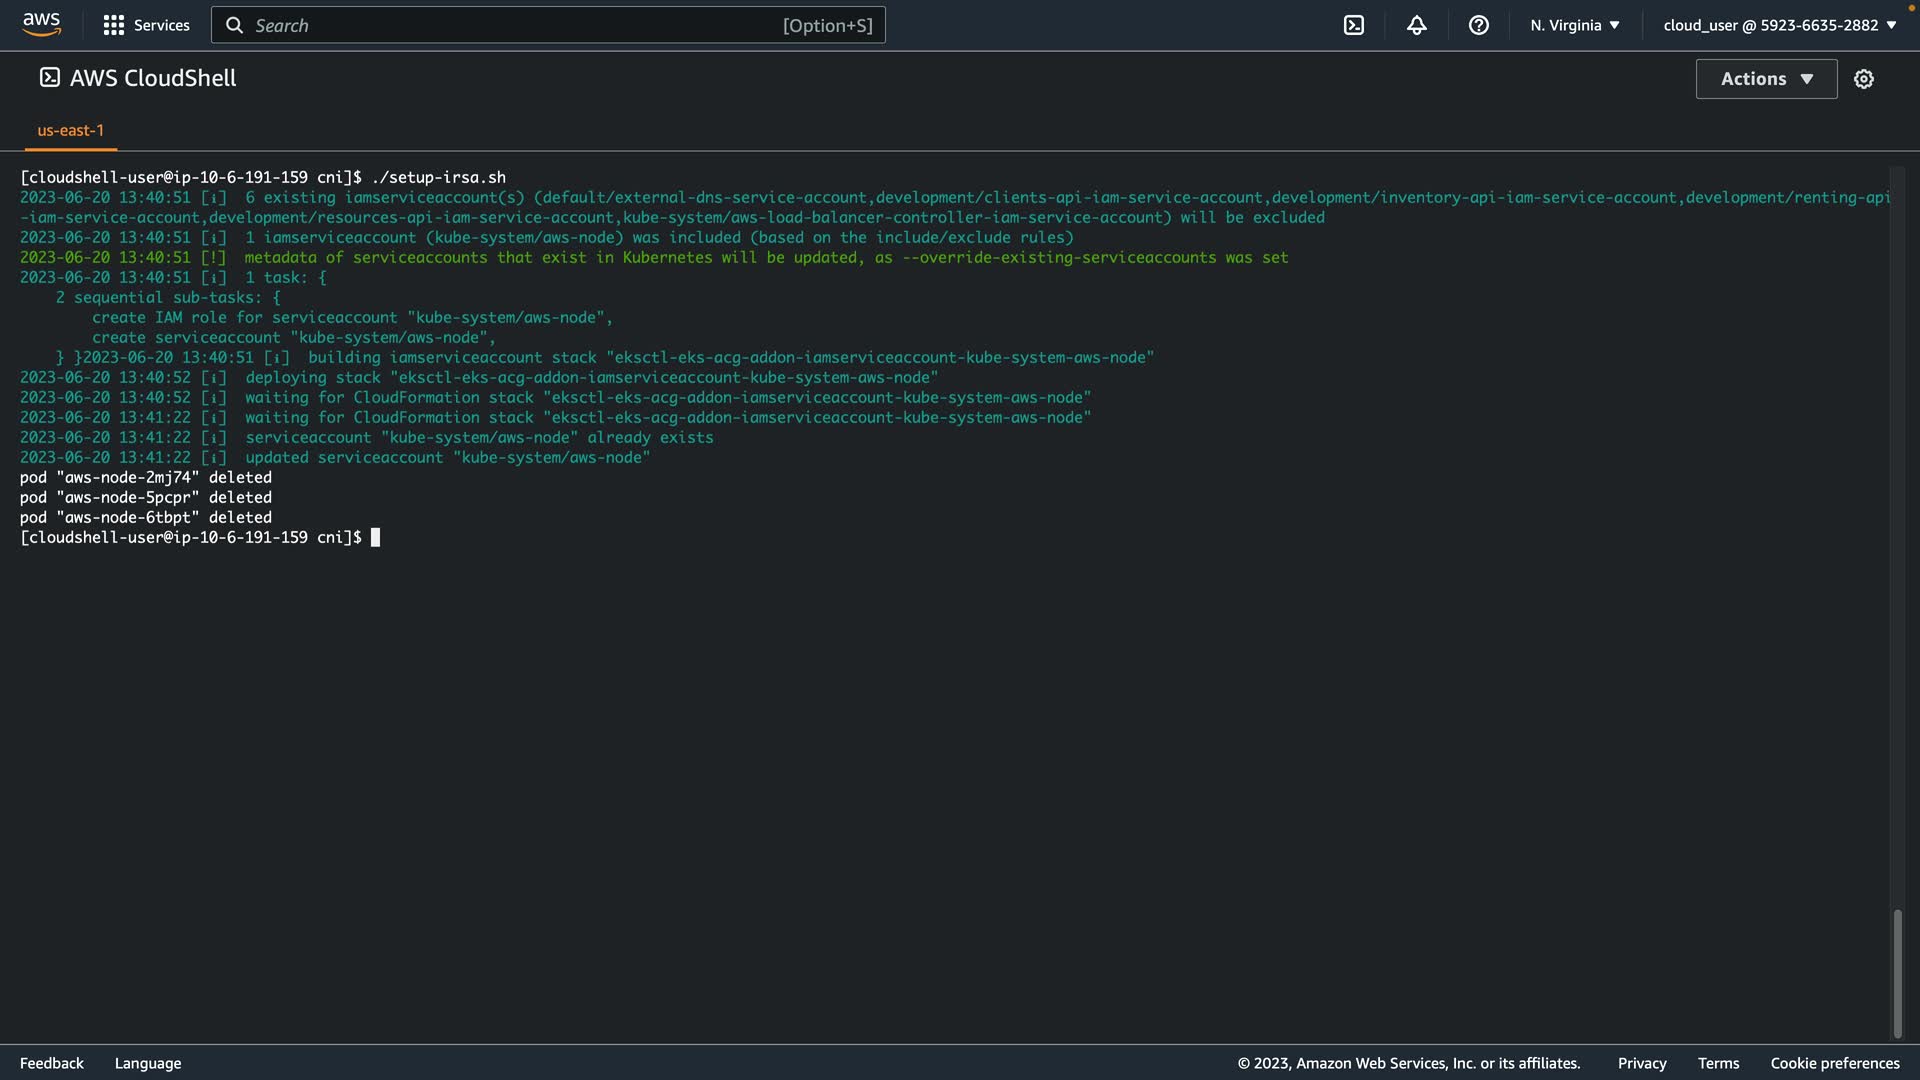Click the Feedback link in footer
The height and width of the screenshot is (1080, 1920).
(x=51, y=1063)
